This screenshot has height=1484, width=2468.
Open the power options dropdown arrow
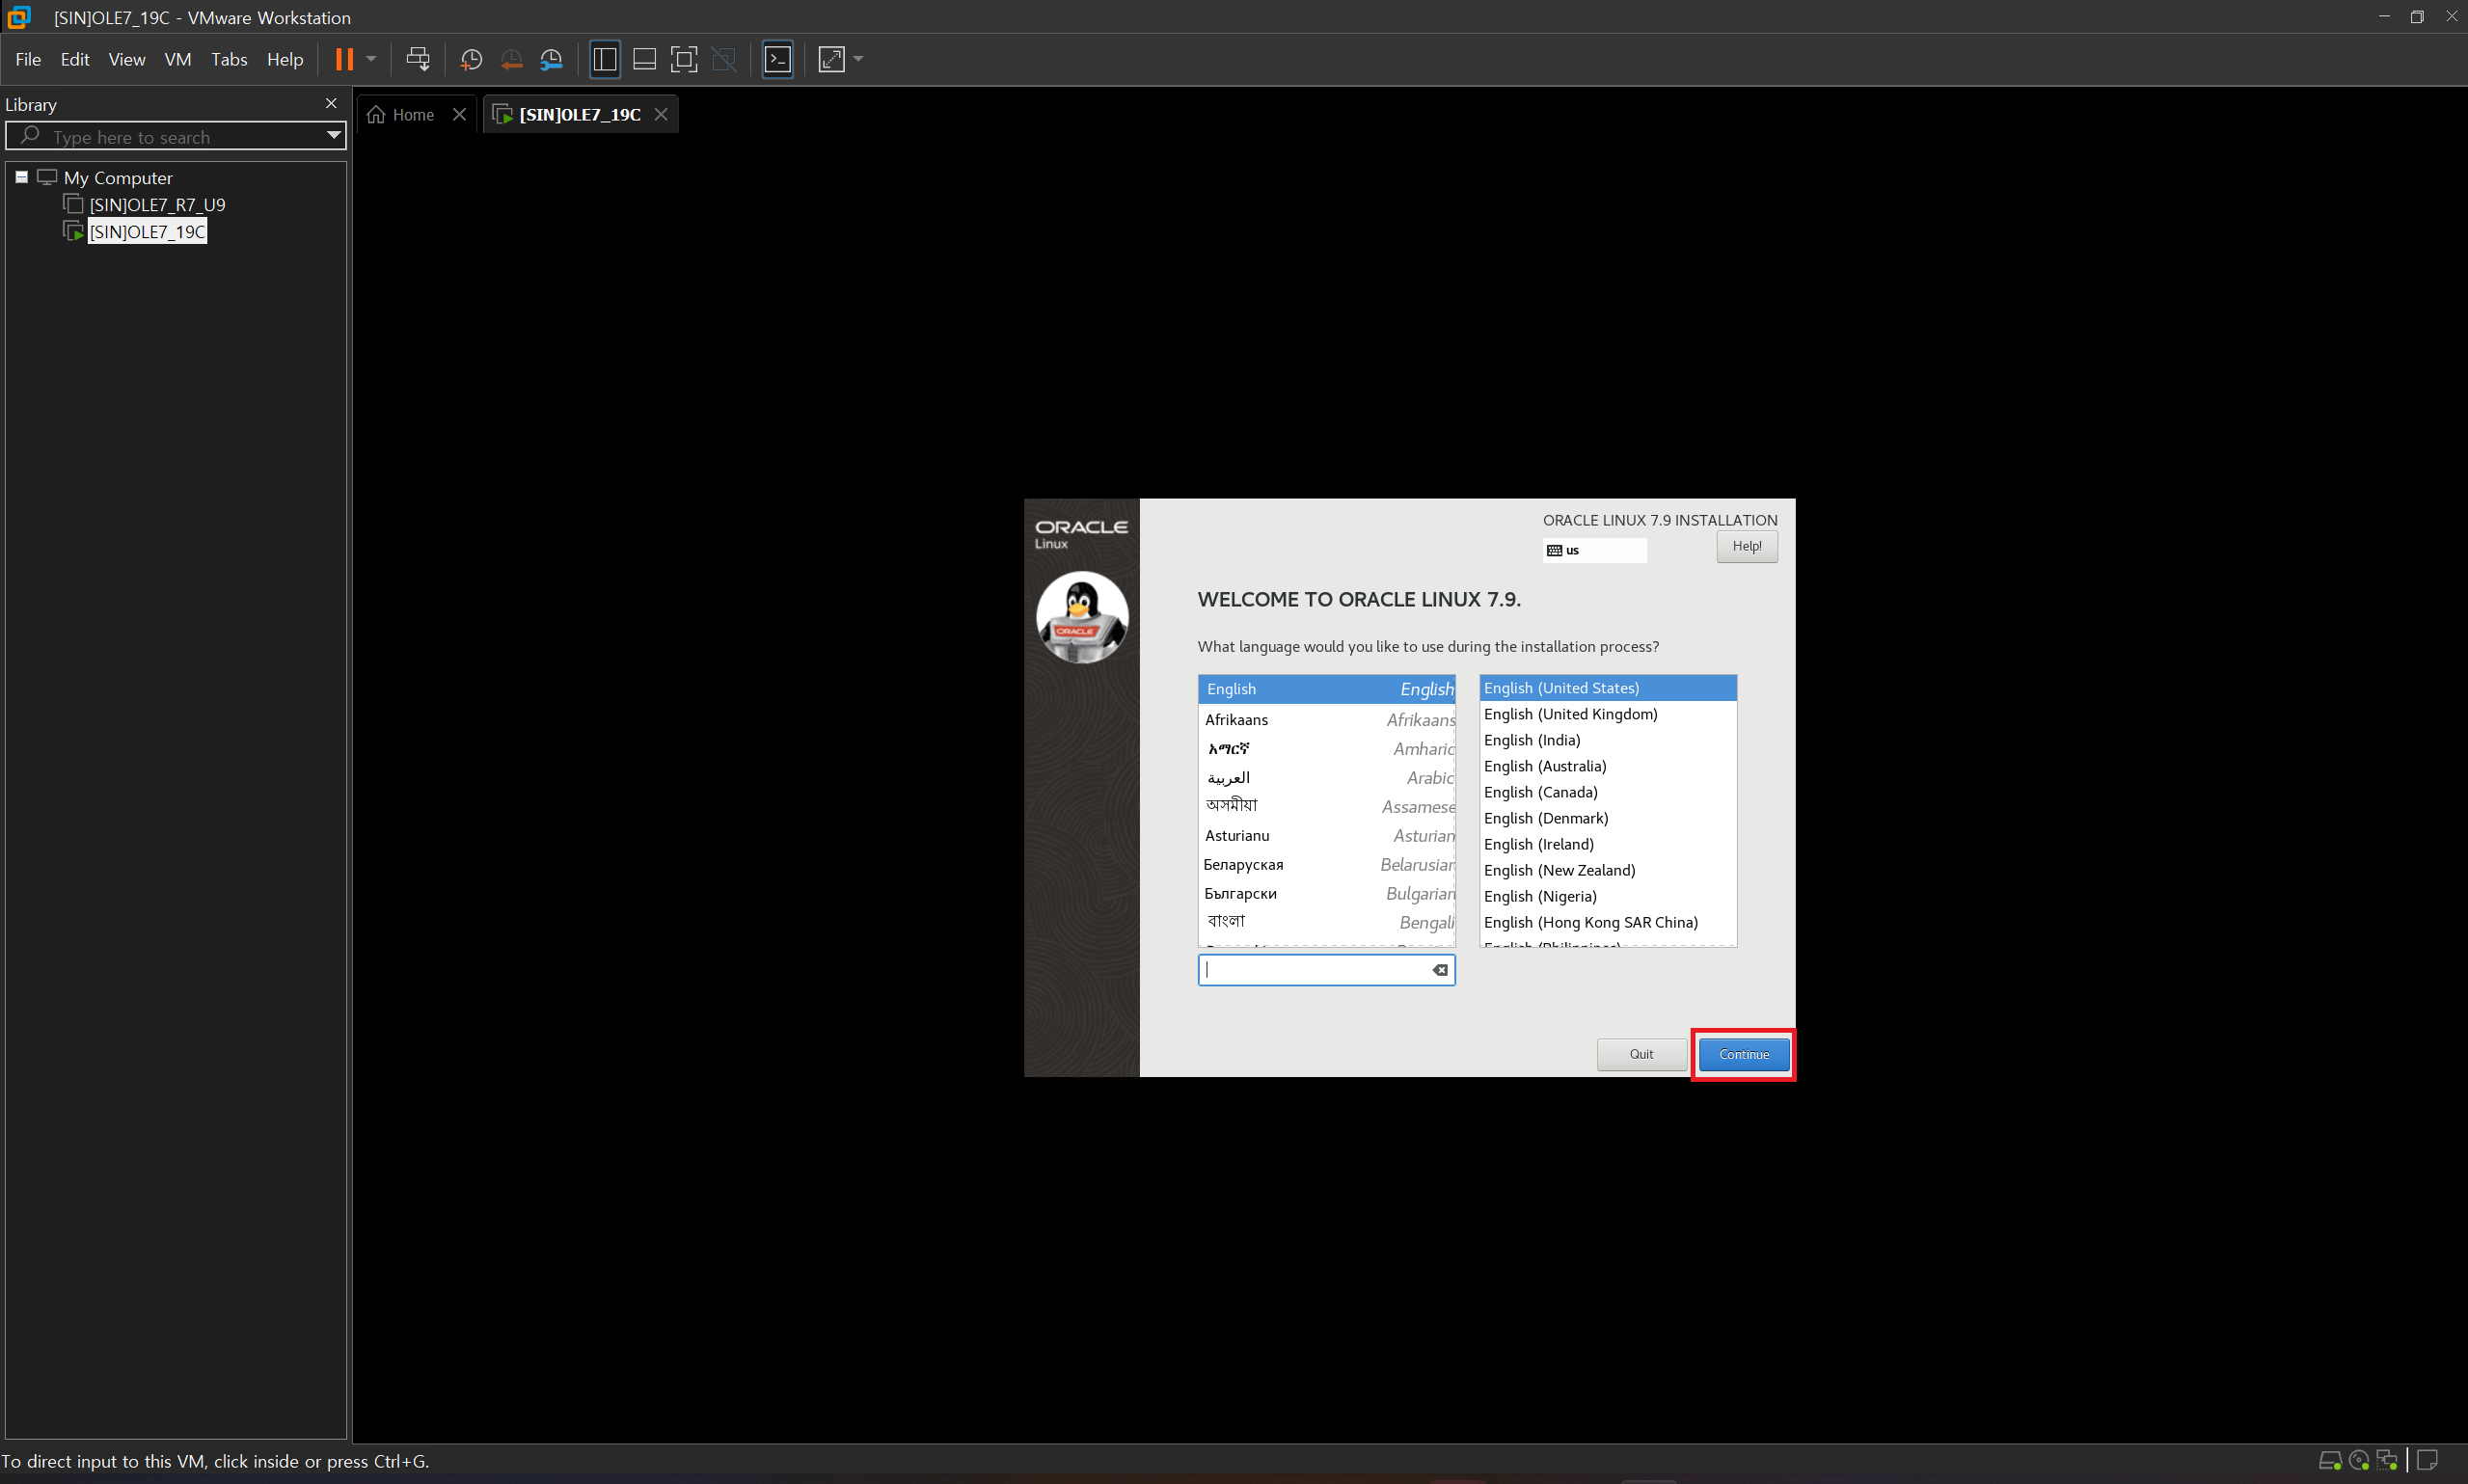coord(372,59)
